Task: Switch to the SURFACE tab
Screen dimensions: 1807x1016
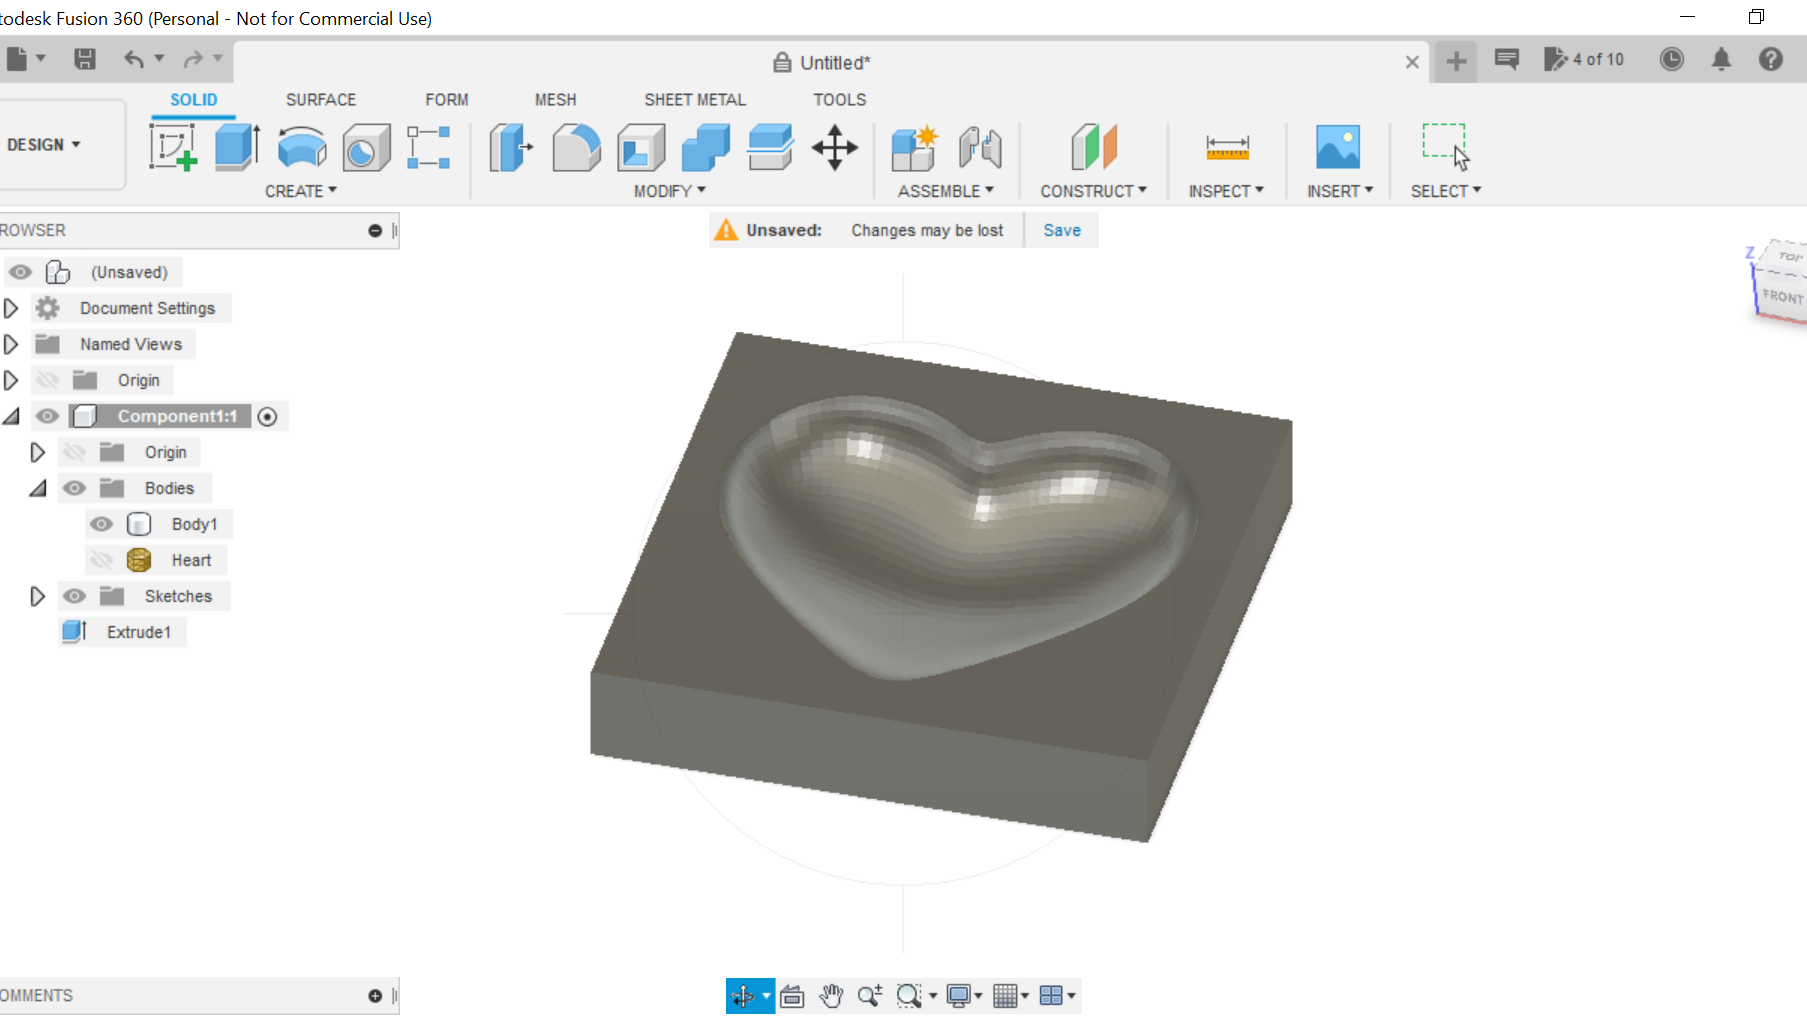Action: point(320,99)
